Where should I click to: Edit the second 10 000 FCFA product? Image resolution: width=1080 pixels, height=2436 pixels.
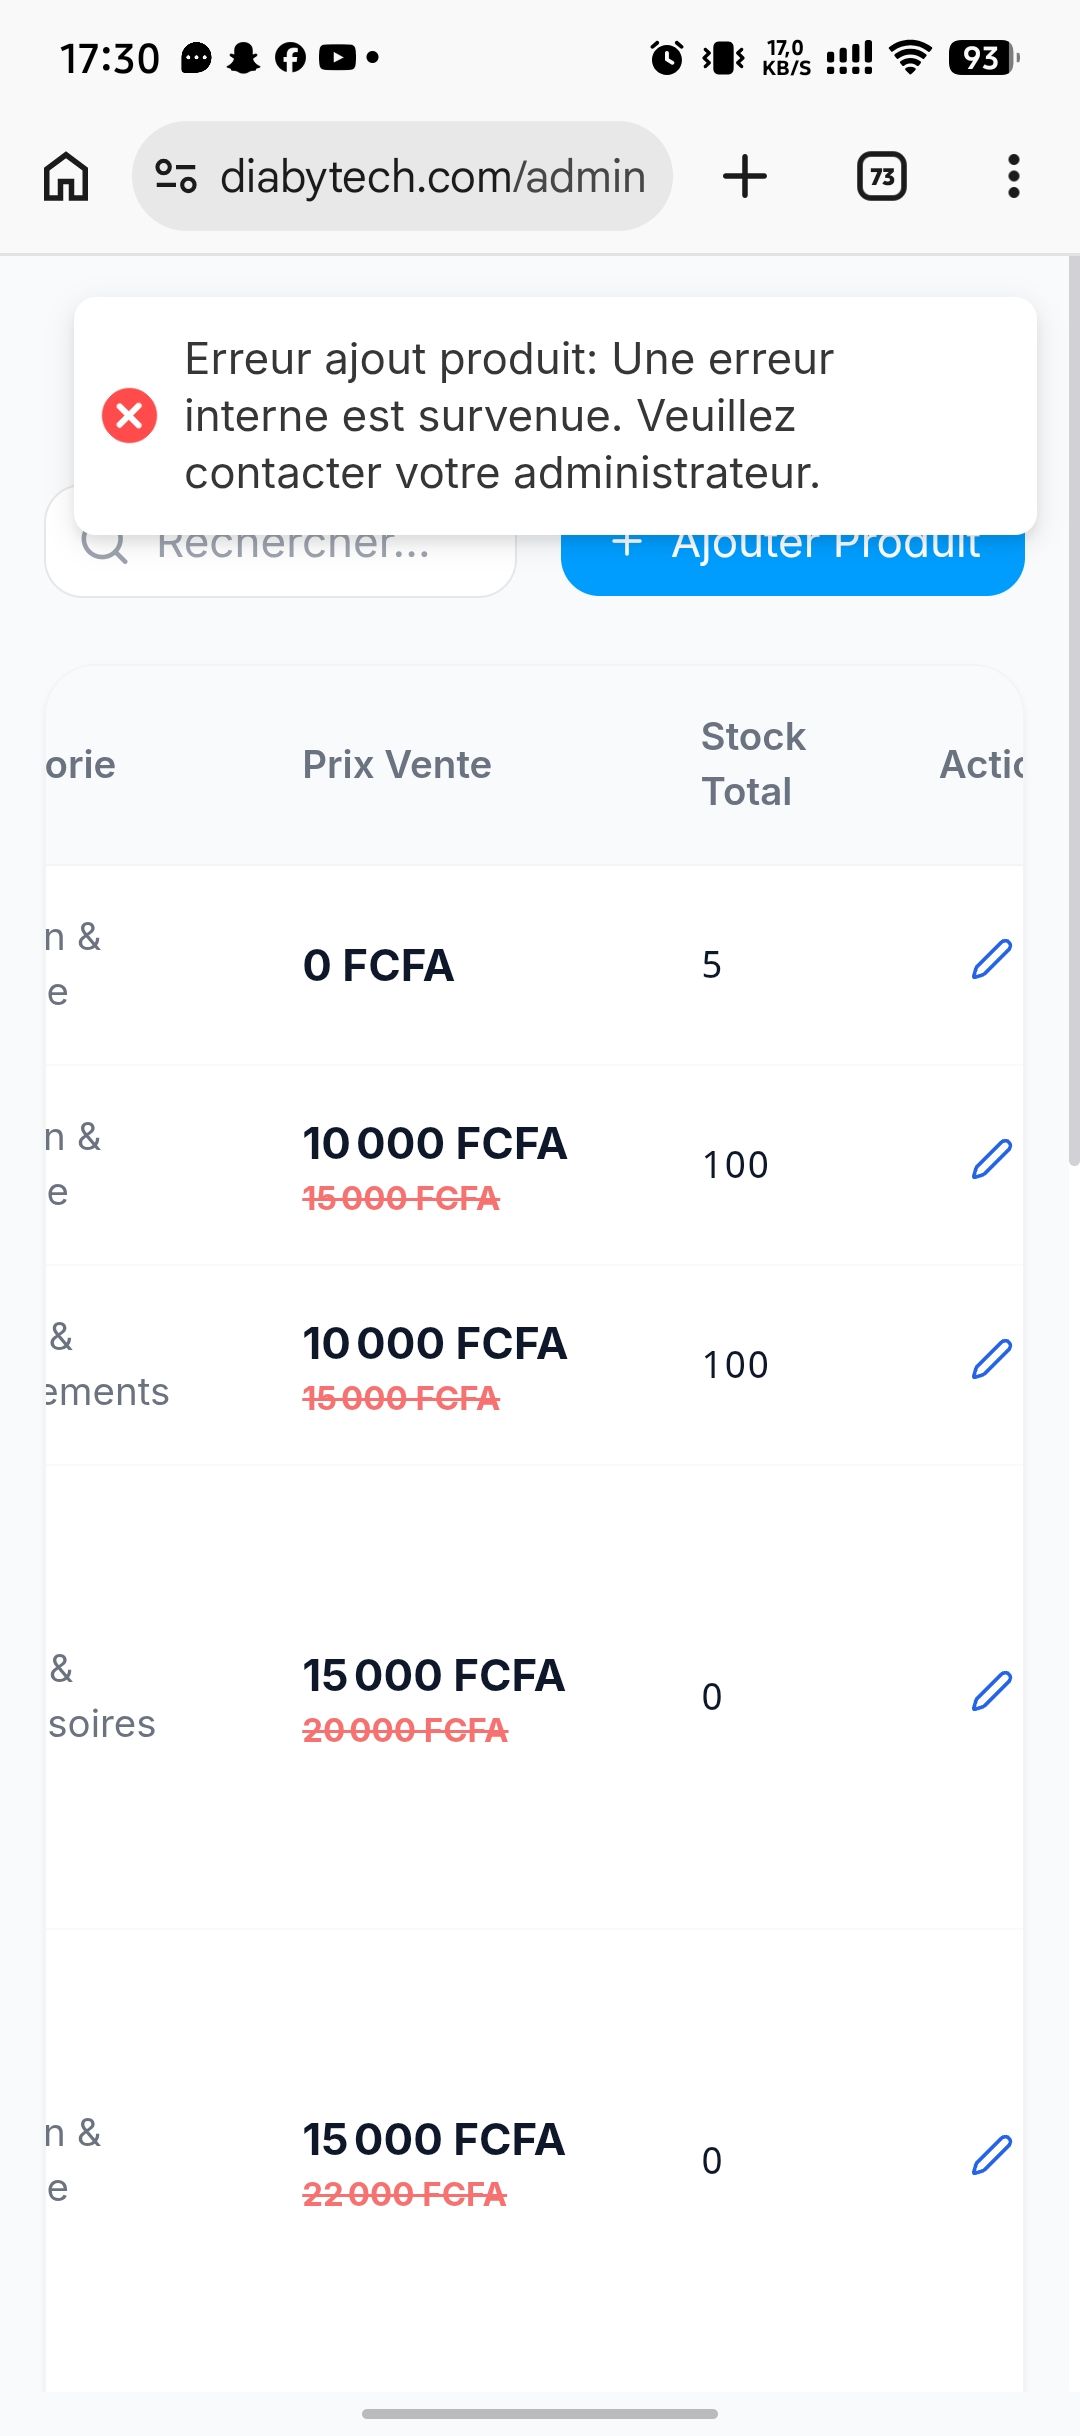pyautogui.click(x=992, y=1360)
